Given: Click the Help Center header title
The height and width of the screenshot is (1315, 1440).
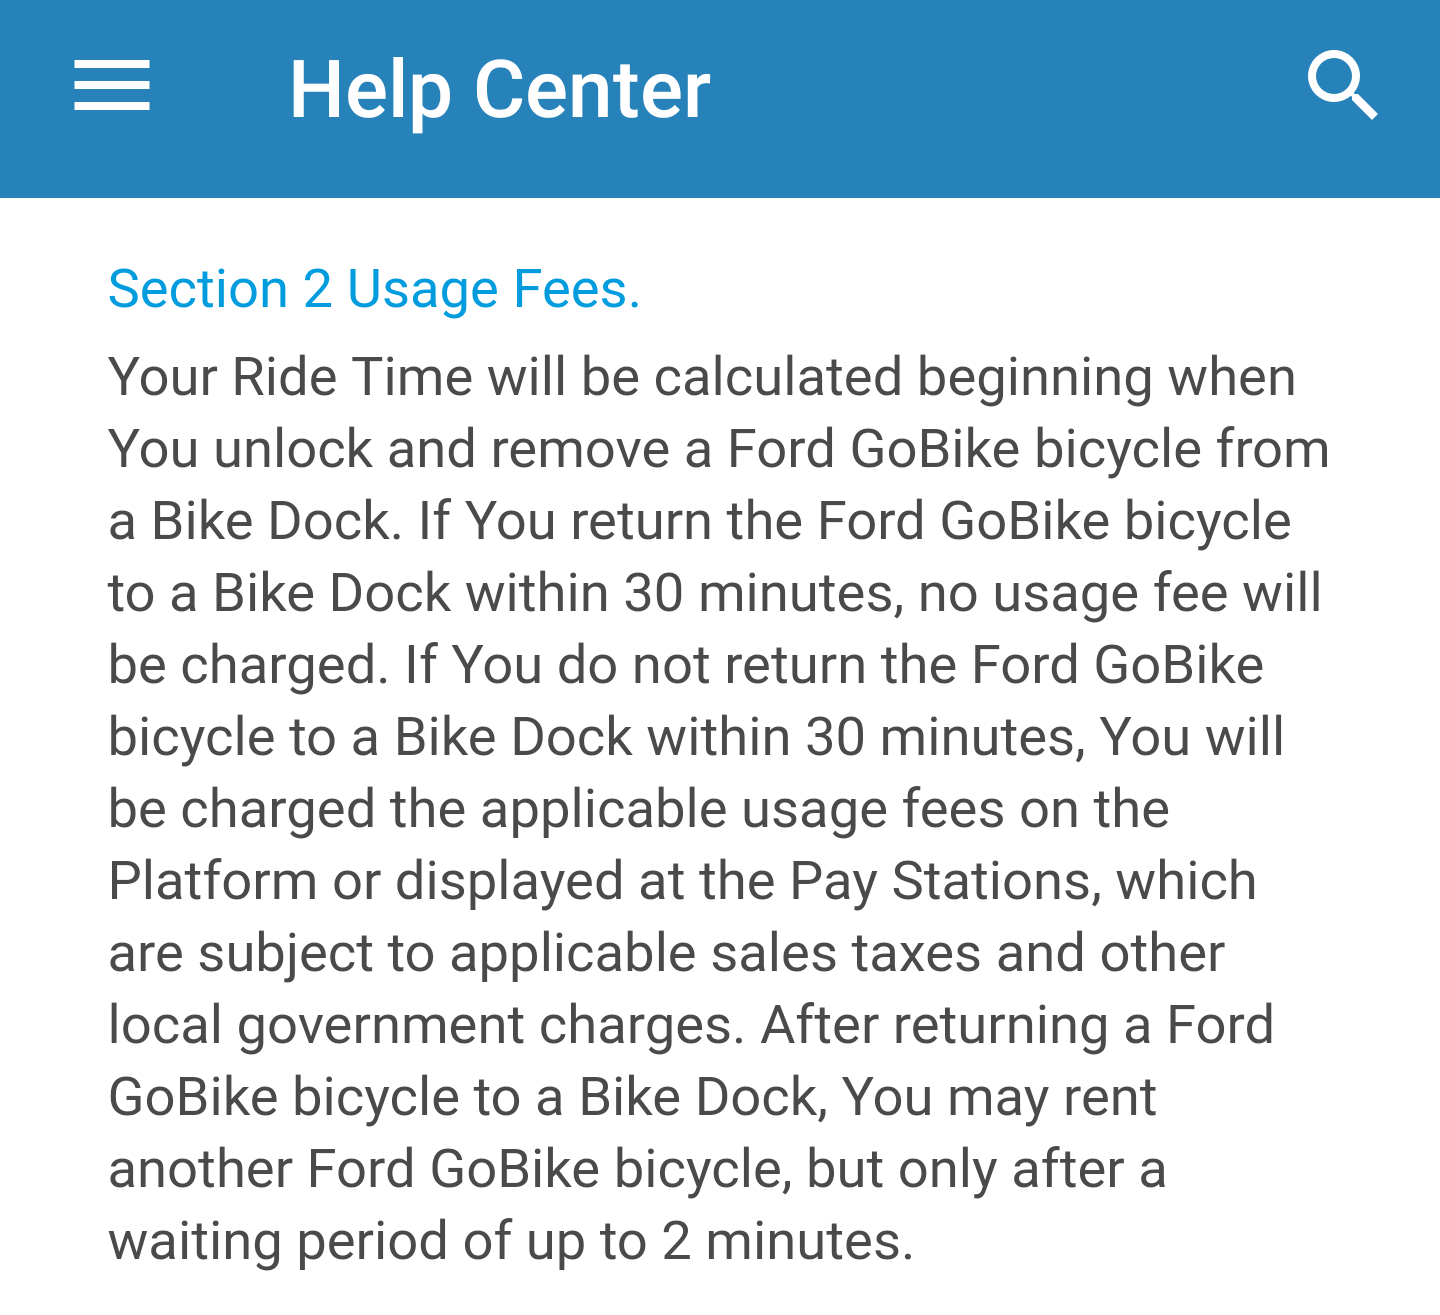Looking at the screenshot, I should 499,90.
